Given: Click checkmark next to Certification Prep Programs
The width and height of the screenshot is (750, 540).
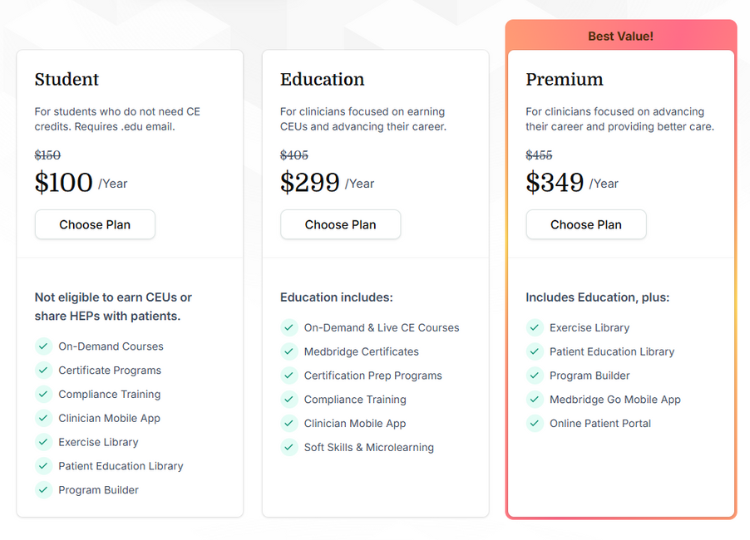Looking at the screenshot, I should coord(289,375).
